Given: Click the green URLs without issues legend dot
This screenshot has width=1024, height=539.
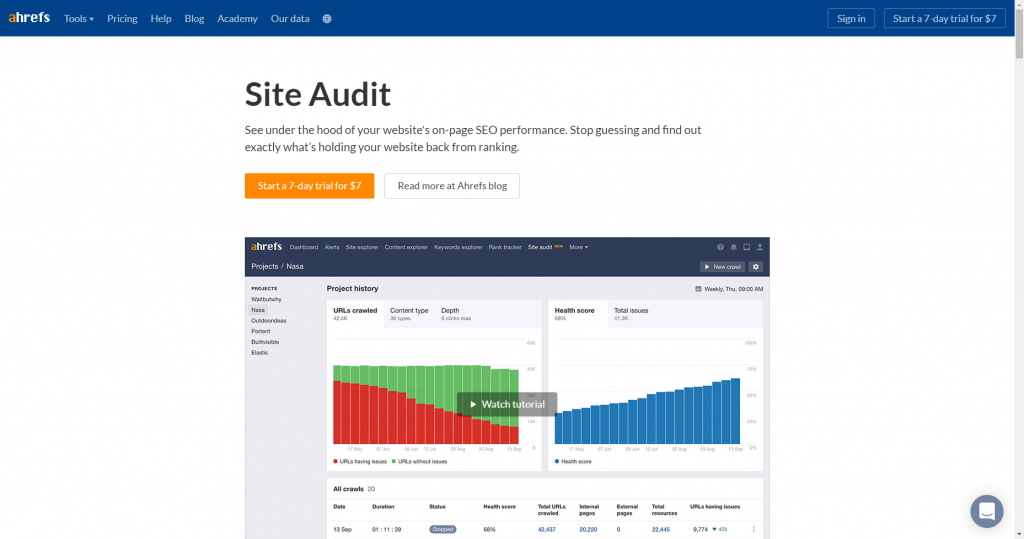Looking at the screenshot, I should coord(394,461).
